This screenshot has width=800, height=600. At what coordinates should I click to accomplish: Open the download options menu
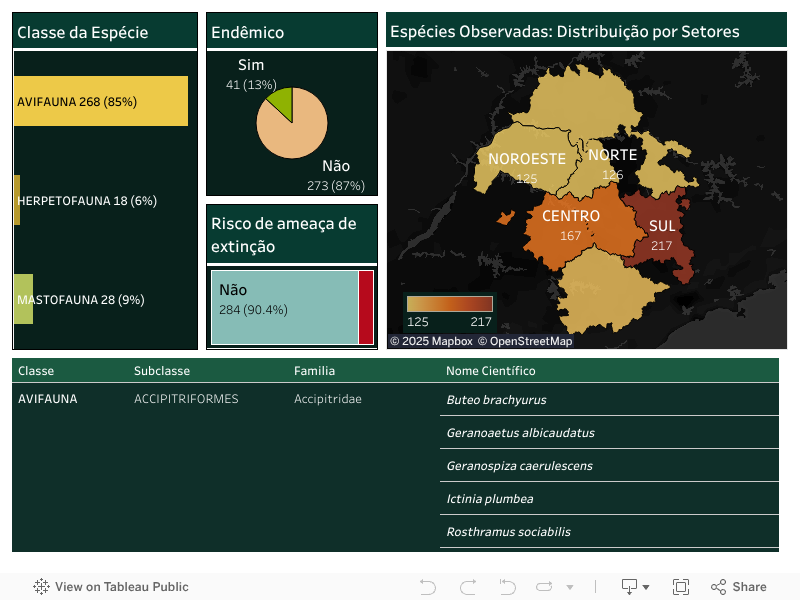pos(635,587)
